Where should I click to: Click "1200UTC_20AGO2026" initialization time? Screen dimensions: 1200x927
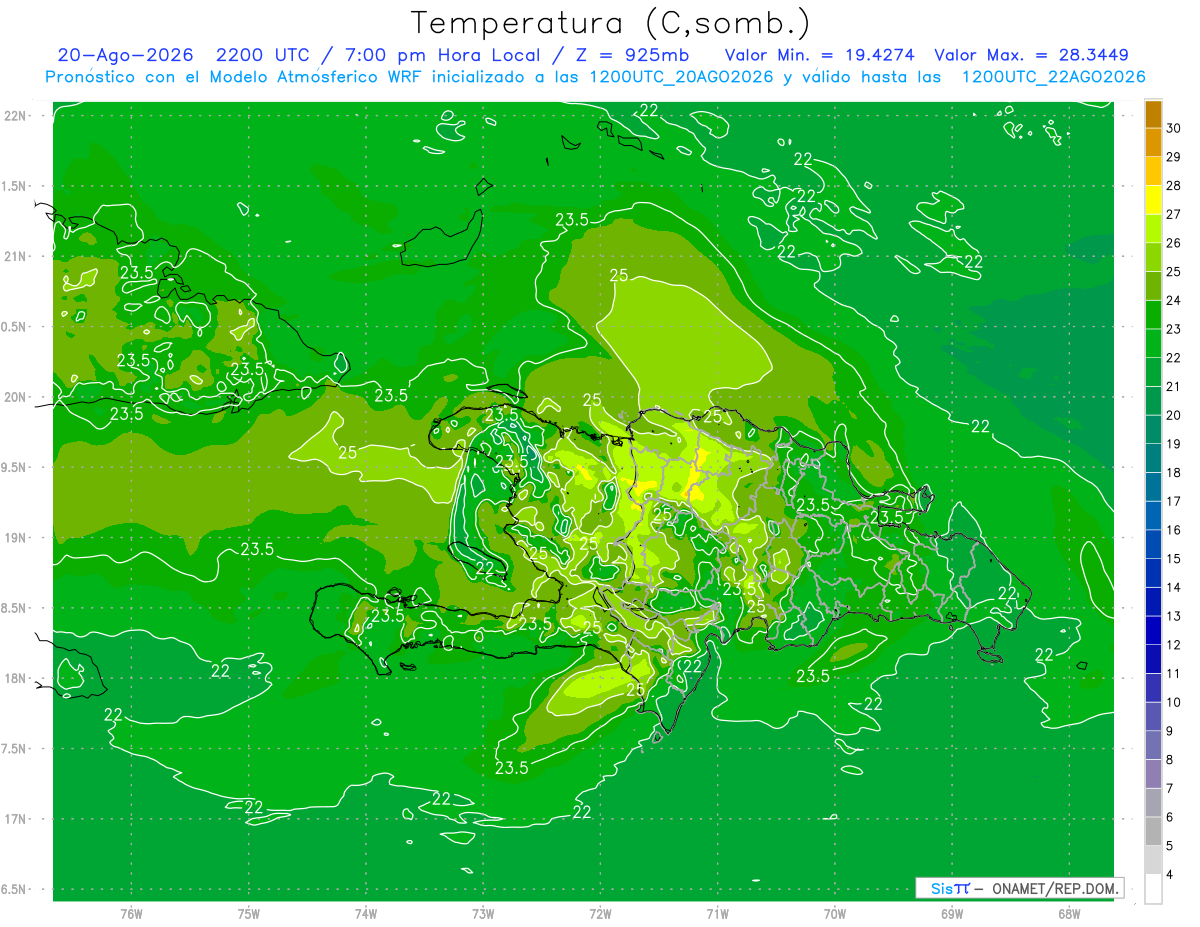pyautogui.click(x=681, y=77)
